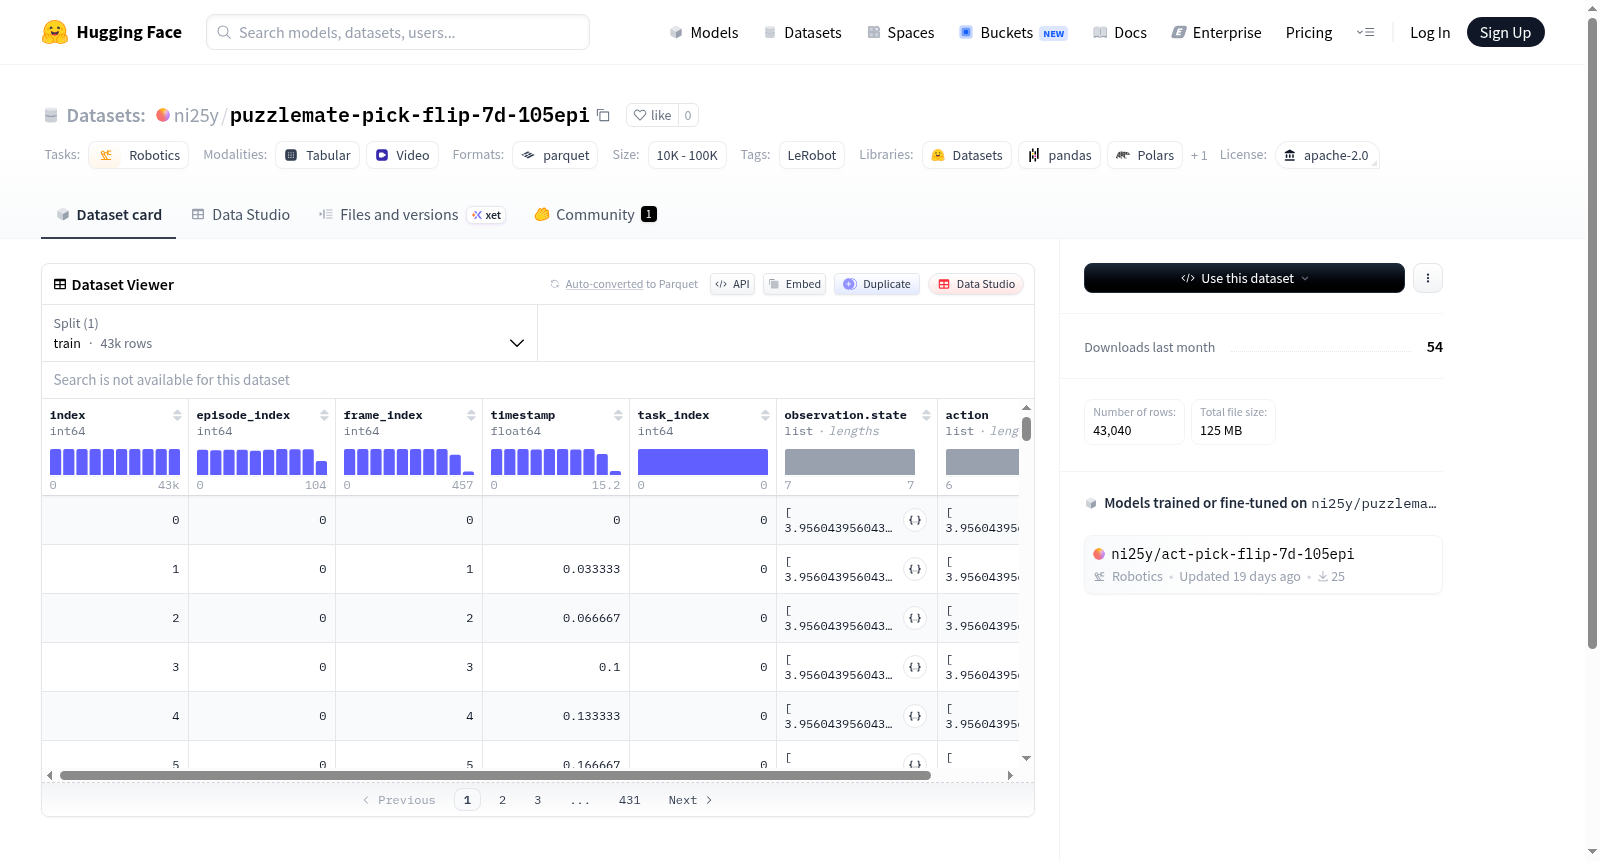Screen dimensions: 1600x861
Task: Expand the observation.state cell in row 4
Action: (x=915, y=716)
